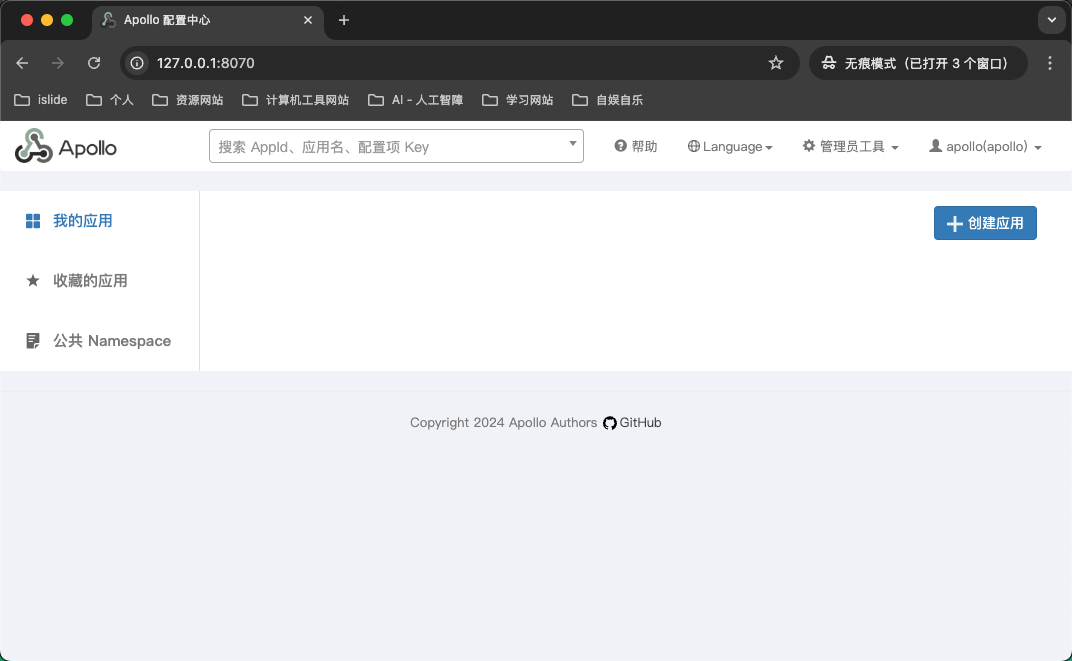Bookmark this page with star icon

coord(776,63)
